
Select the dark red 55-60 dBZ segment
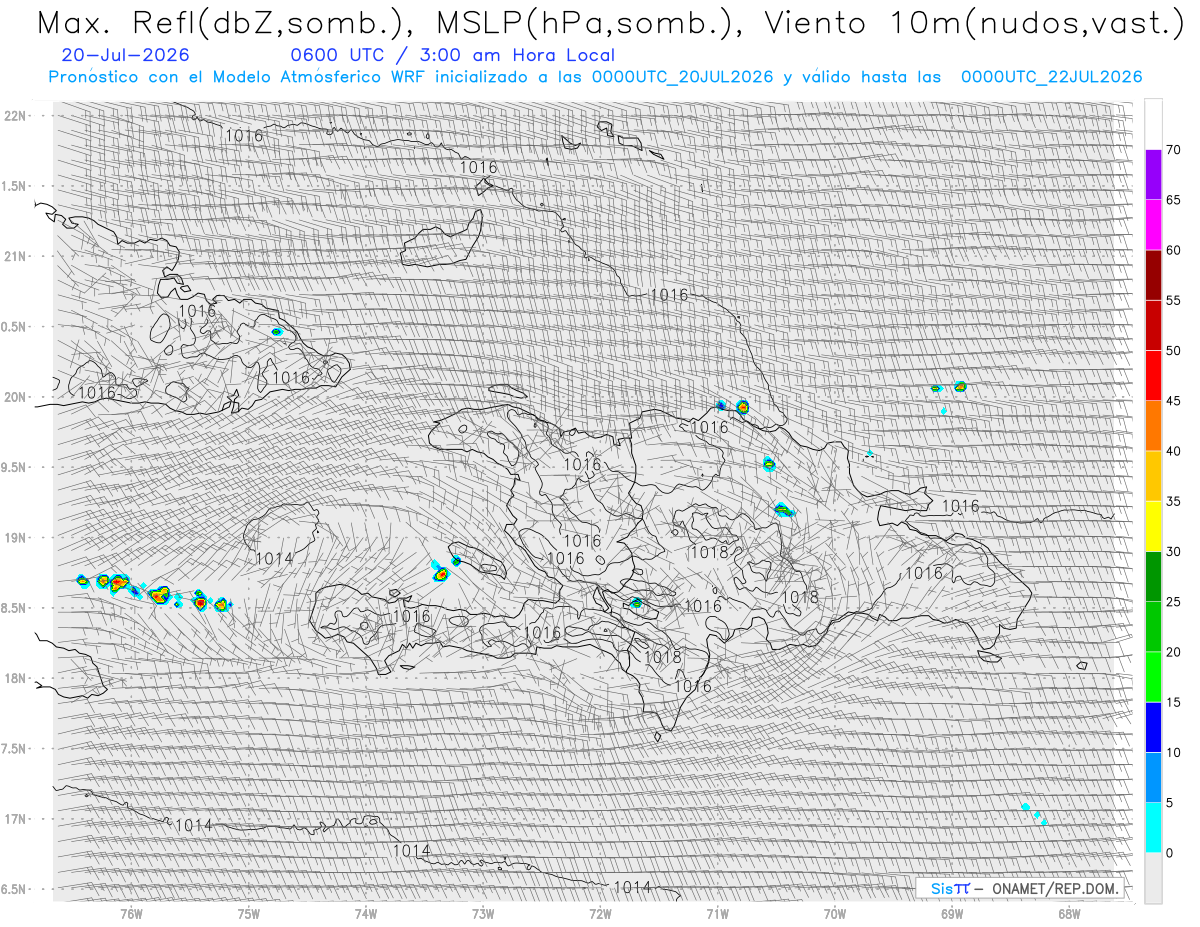click(x=1153, y=275)
